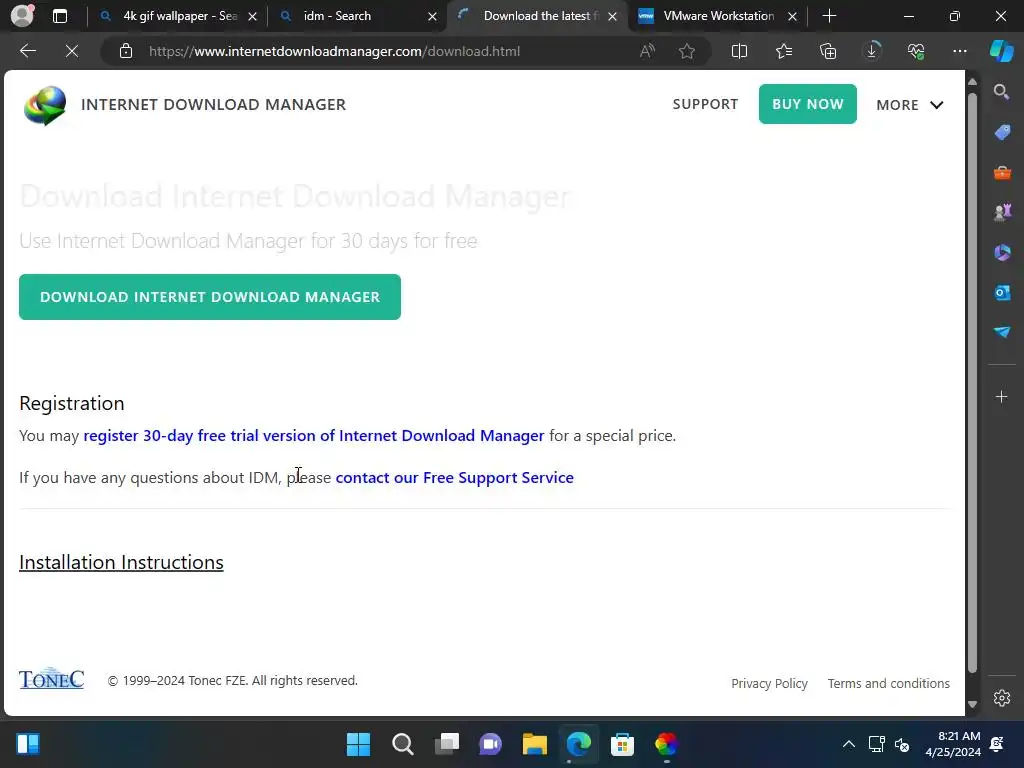The image size is (1024, 768).
Task: Open the tab actions menu icon
Action: pos(59,16)
